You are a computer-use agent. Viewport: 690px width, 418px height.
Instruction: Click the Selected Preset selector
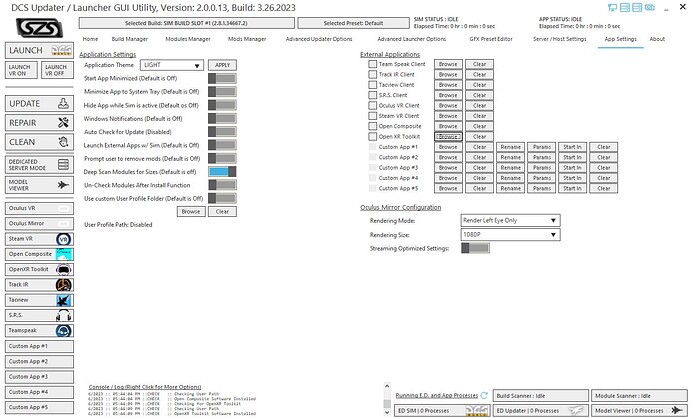pos(353,23)
